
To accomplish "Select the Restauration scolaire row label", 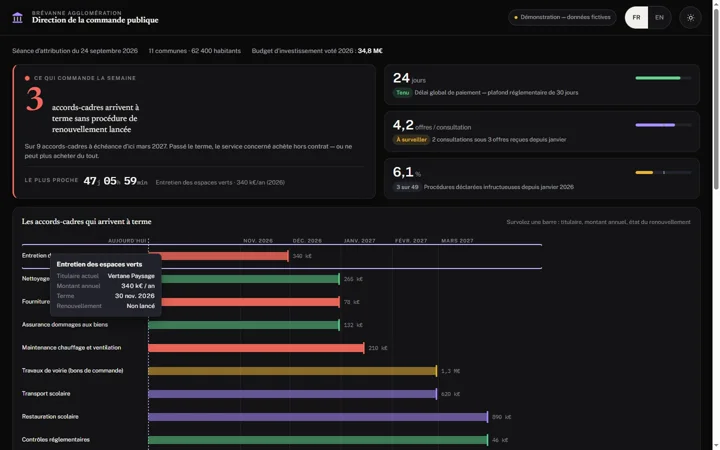I will point(50,416).
